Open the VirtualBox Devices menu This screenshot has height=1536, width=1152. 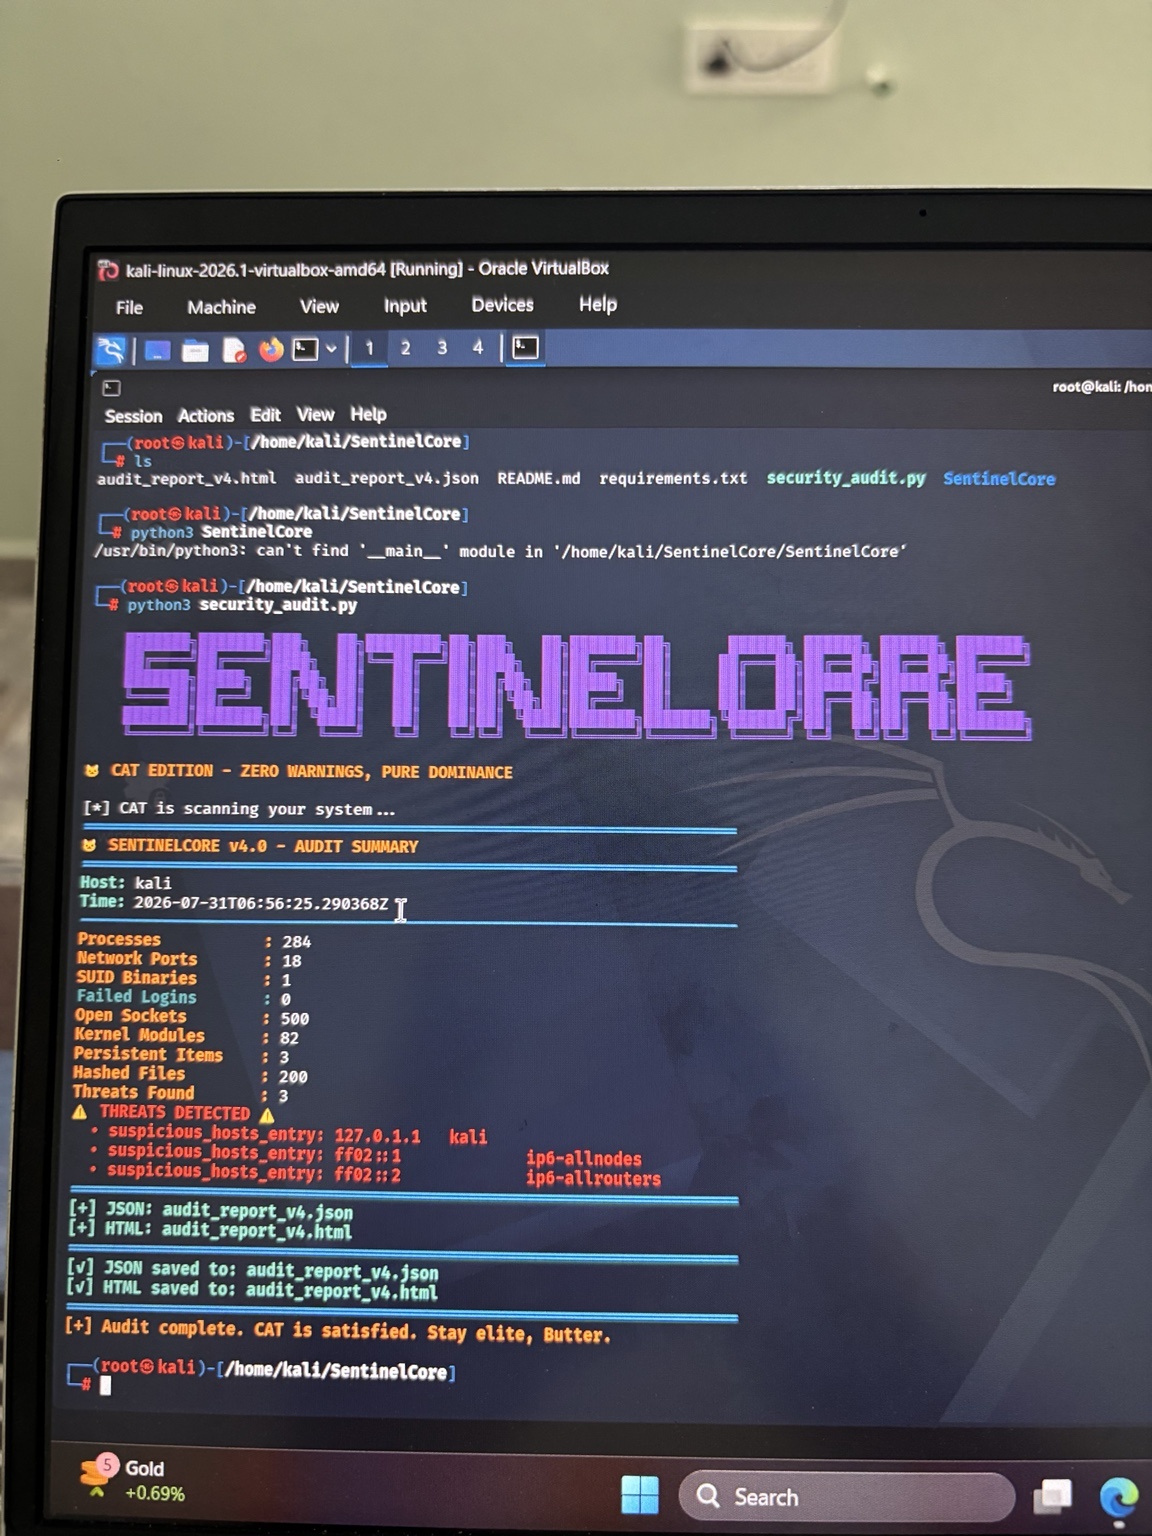(502, 304)
